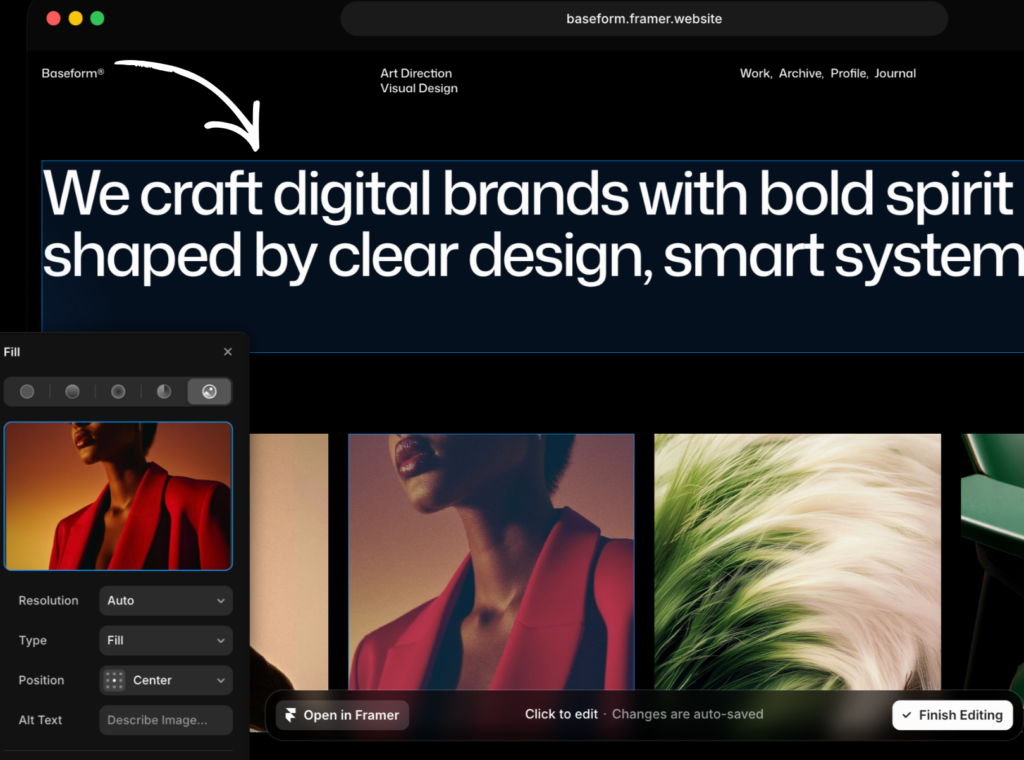Click the Finish Editing button
The image size is (1024, 760).
point(952,715)
